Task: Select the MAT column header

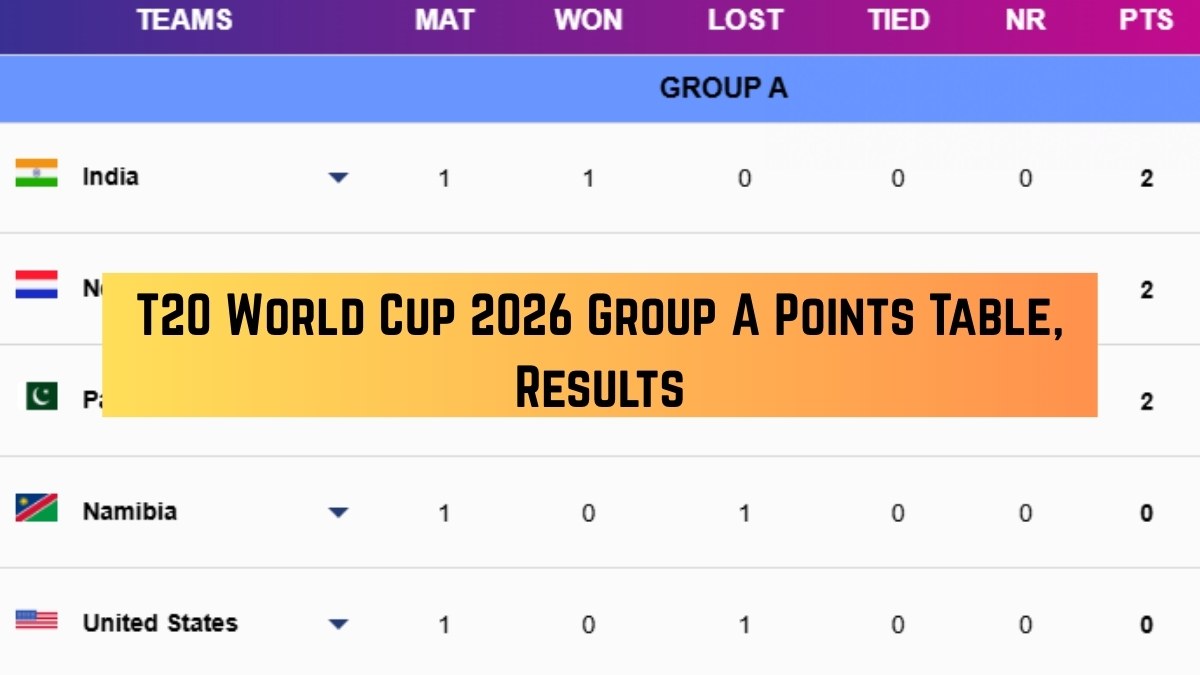Action: (x=444, y=20)
